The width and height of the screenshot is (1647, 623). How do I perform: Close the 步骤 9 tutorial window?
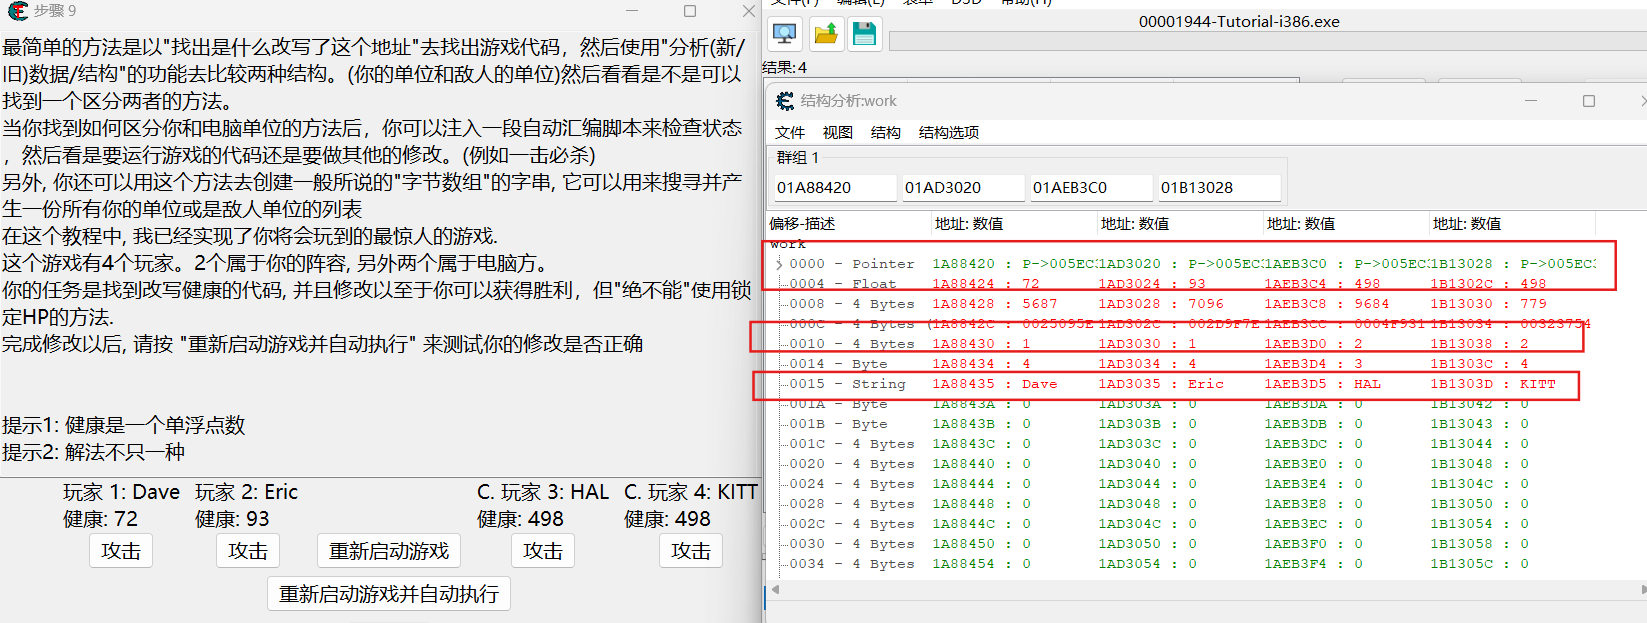coord(748,11)
